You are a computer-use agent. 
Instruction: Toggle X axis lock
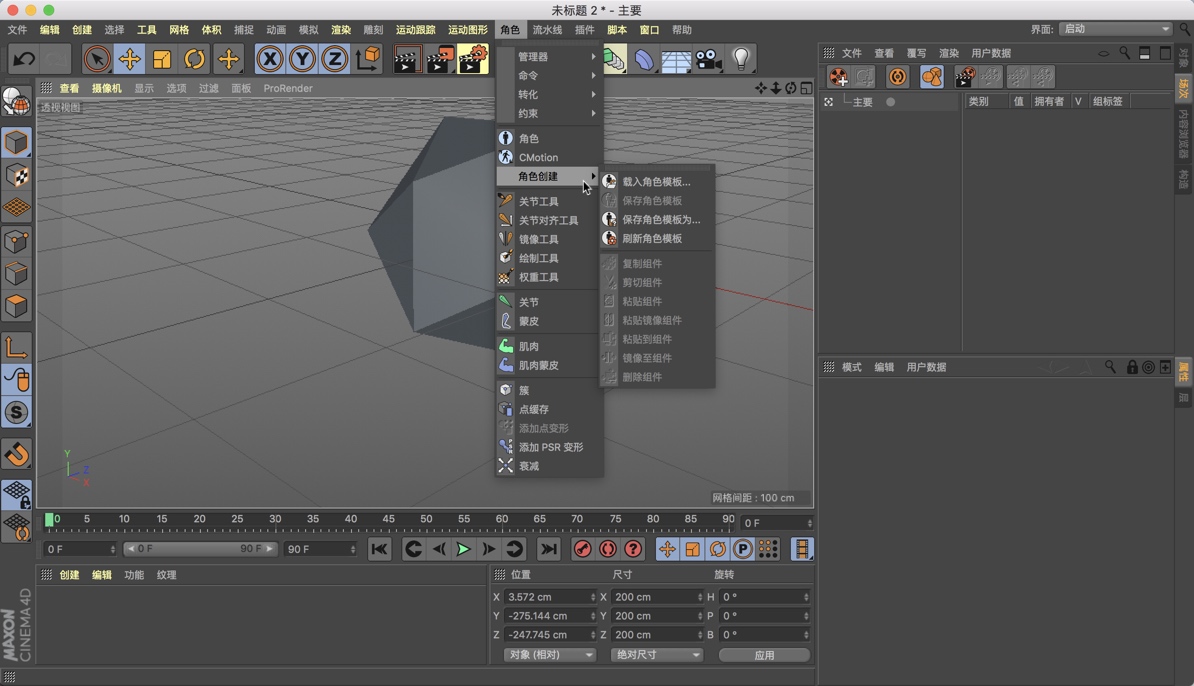tap(270, 59)
